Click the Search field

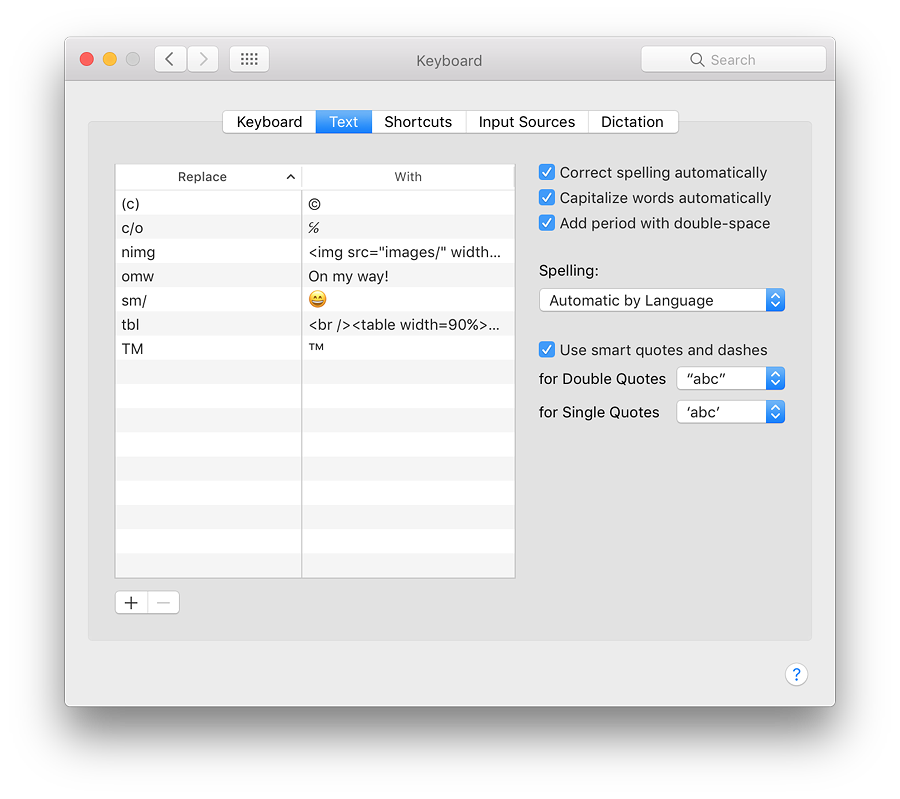tap(734, 59)
